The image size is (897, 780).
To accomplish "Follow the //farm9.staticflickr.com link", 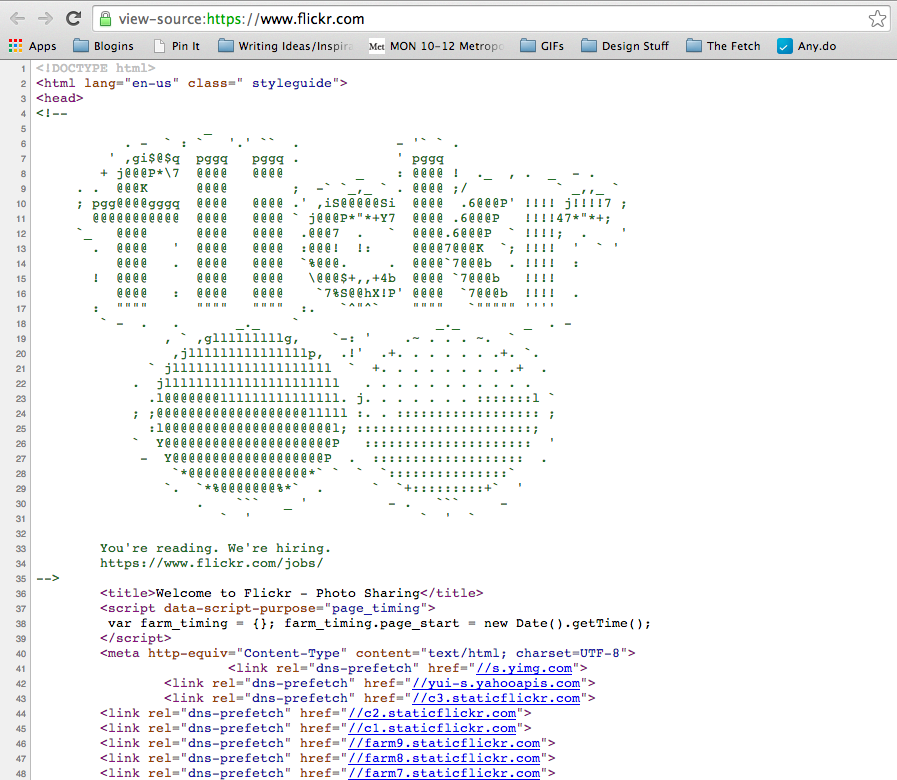I will (x=444, y=743).
